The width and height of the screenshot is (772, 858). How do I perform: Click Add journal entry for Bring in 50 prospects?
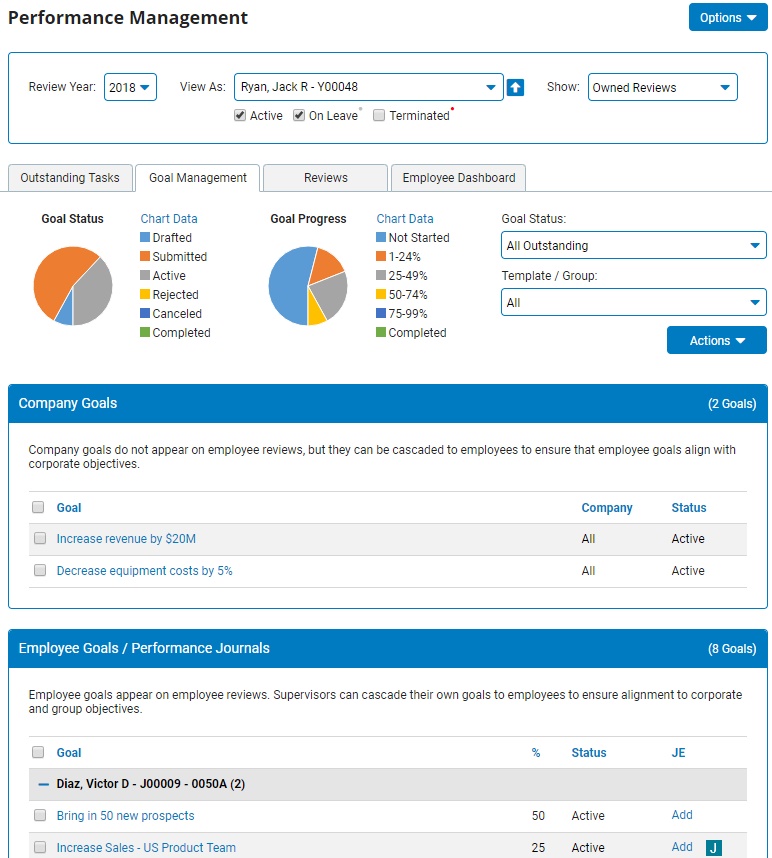(682, 815)
